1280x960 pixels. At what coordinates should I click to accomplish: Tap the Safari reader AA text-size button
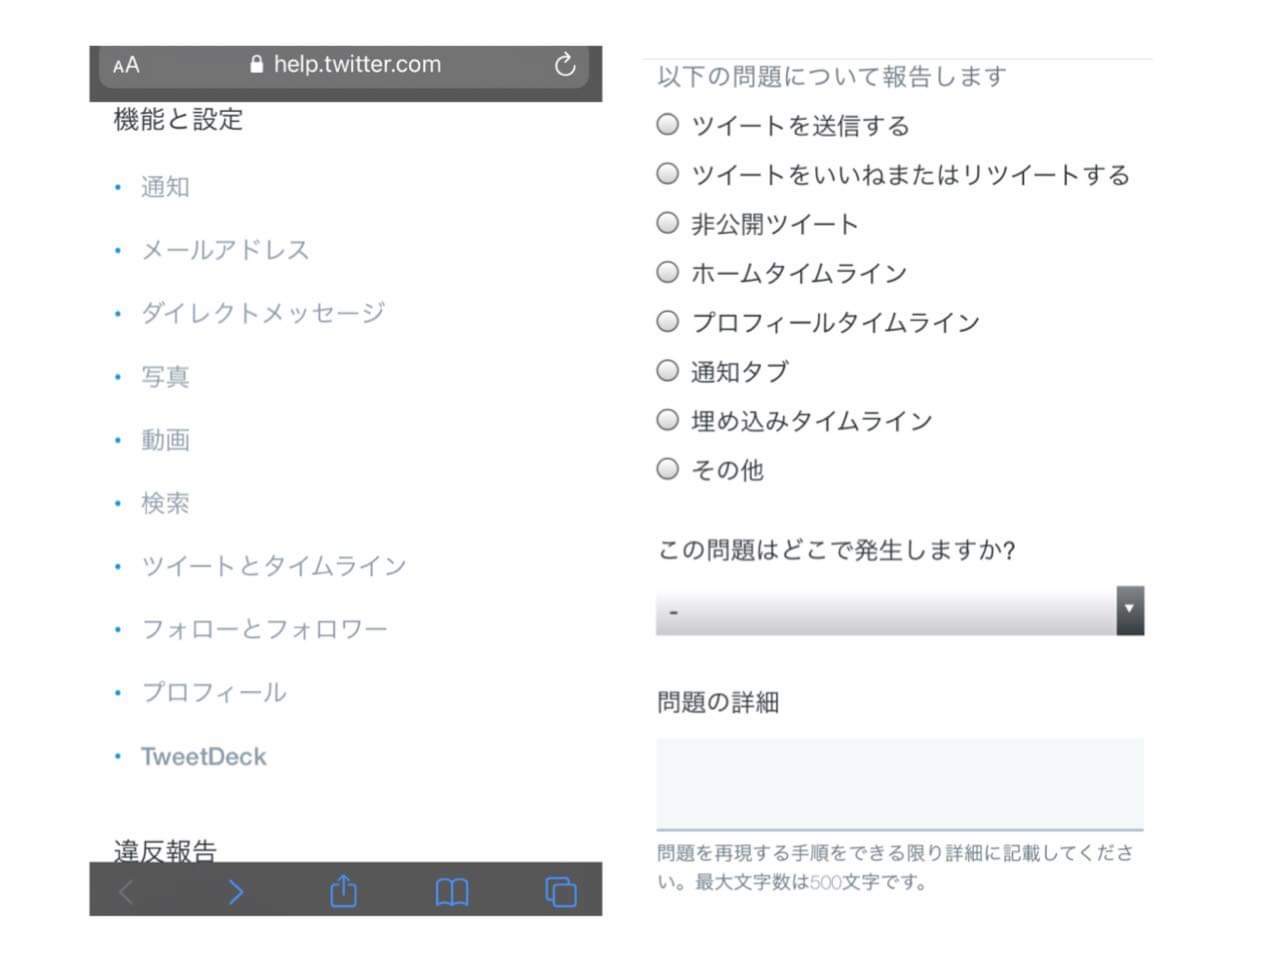coord(126,66)
